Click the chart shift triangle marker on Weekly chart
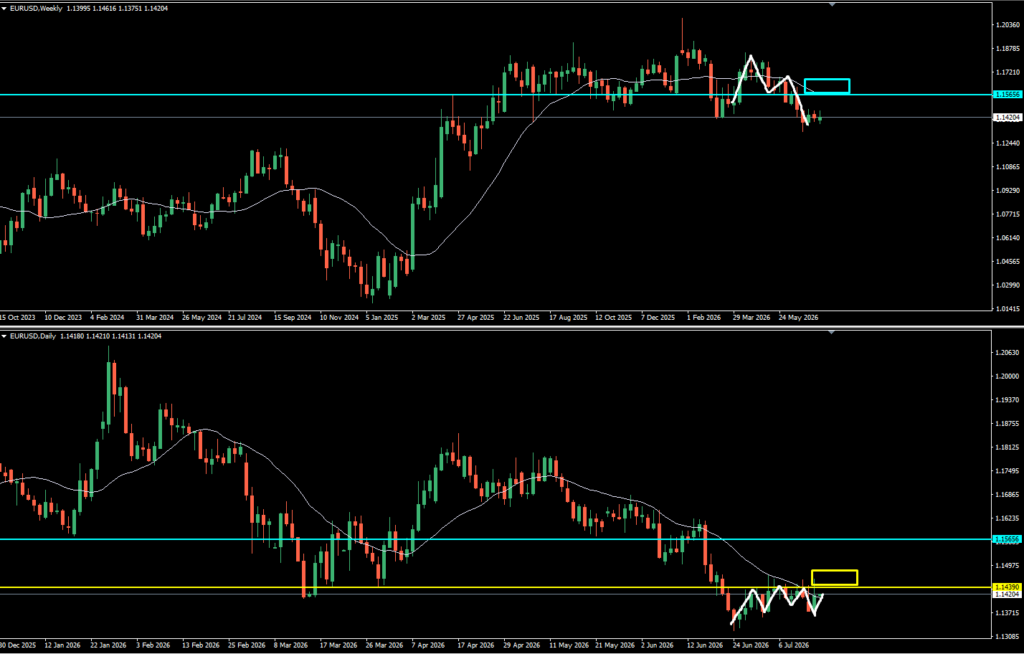 [x=831, y=5]
